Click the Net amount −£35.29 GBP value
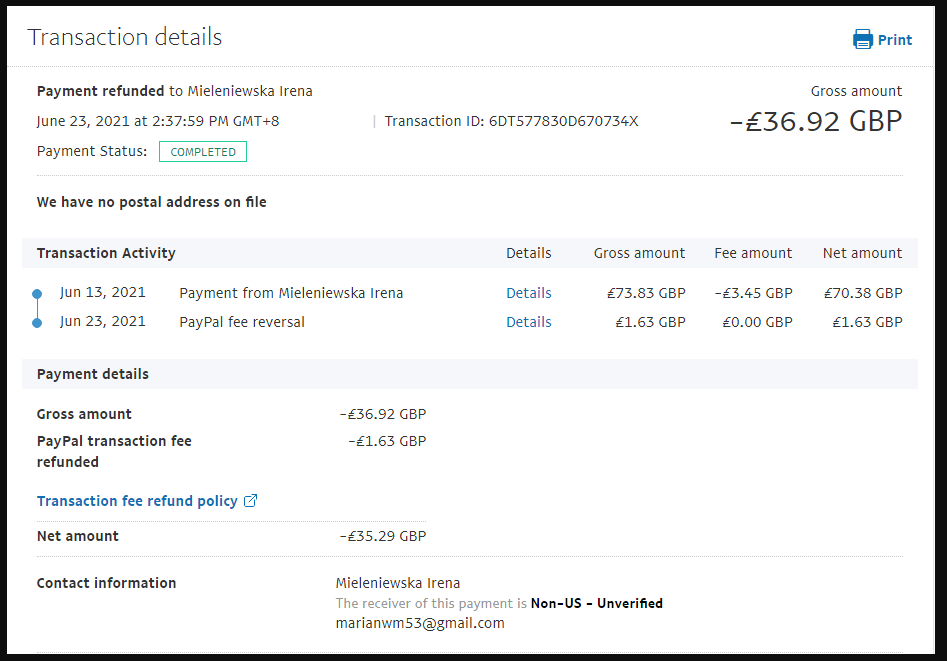This screenshot has height=661, width=947. 383,536
